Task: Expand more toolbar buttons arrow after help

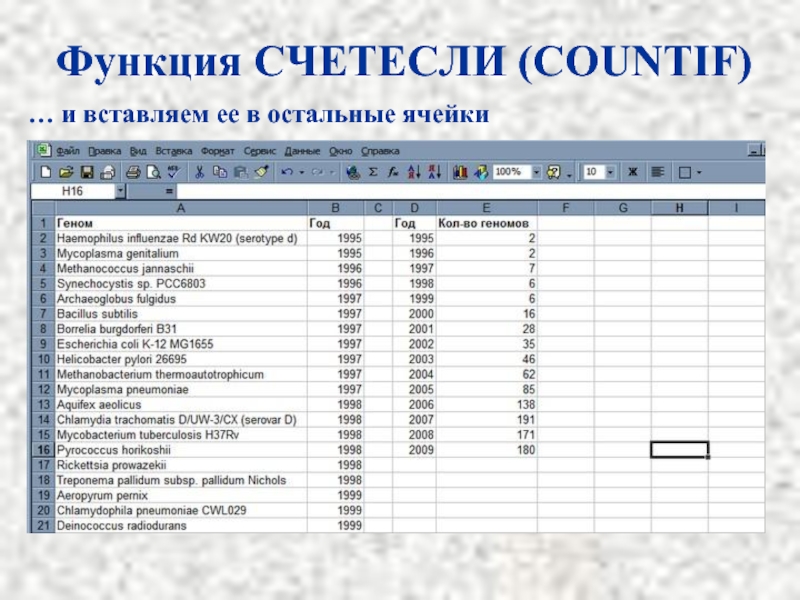Action: coord(569,175)
